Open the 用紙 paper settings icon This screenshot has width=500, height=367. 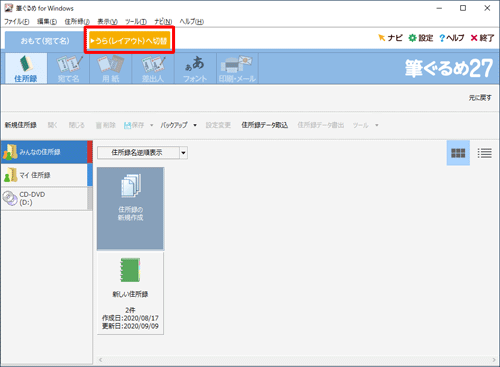(x=111, y=68)
